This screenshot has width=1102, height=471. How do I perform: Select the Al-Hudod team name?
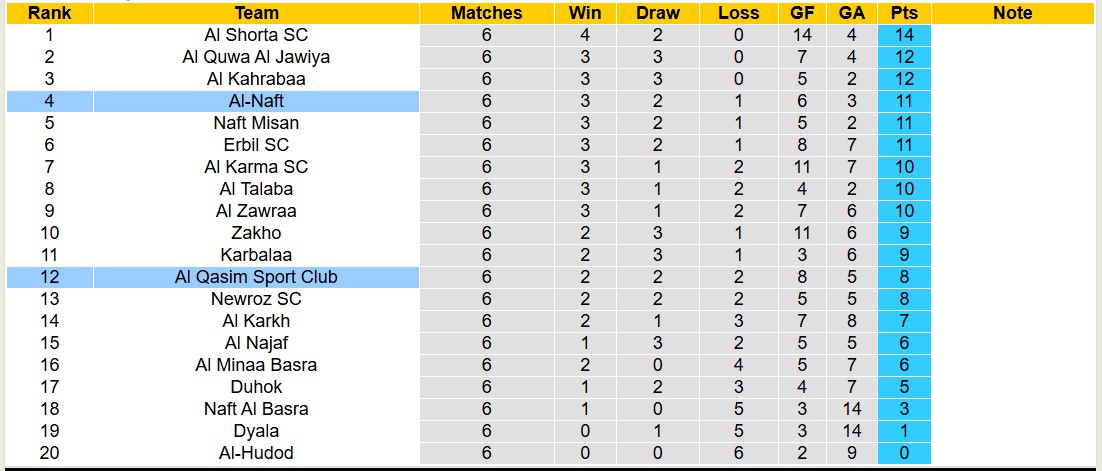pos(256,453)
